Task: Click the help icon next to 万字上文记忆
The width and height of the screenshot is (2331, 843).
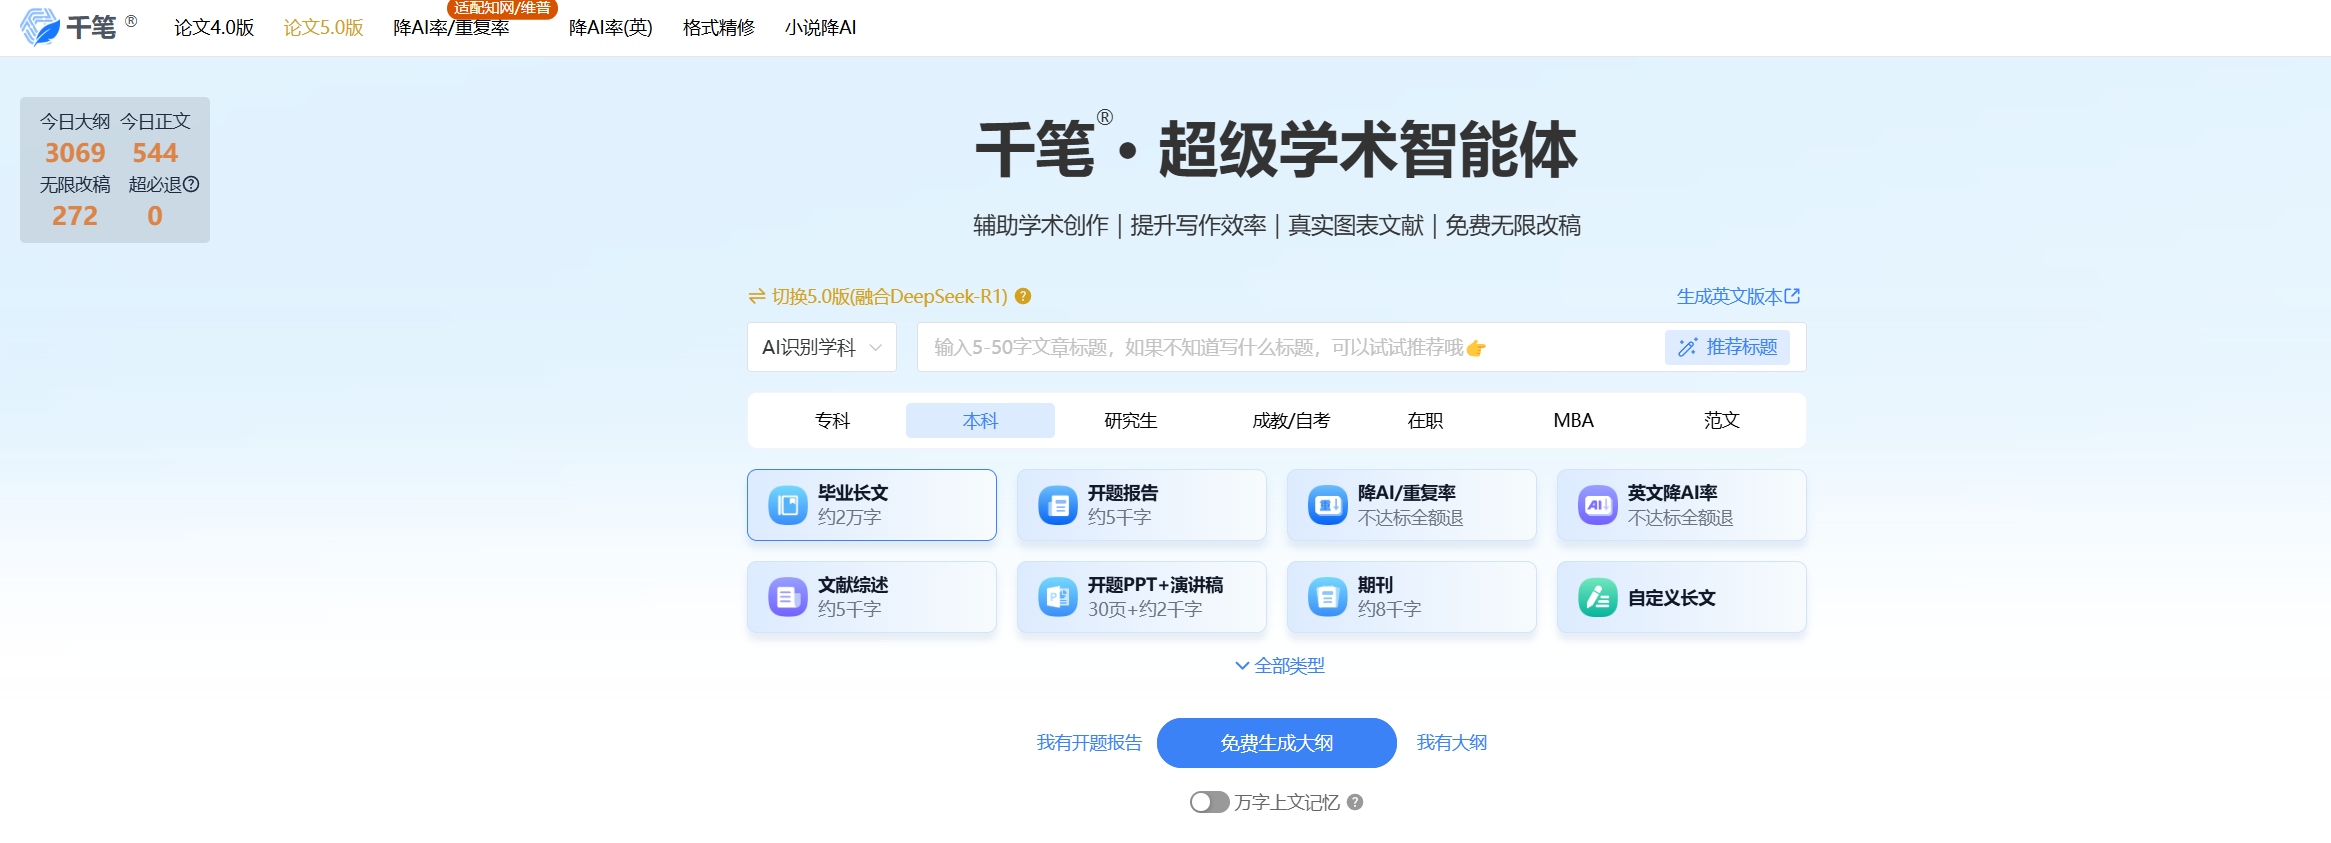Action: point(1355,802)
